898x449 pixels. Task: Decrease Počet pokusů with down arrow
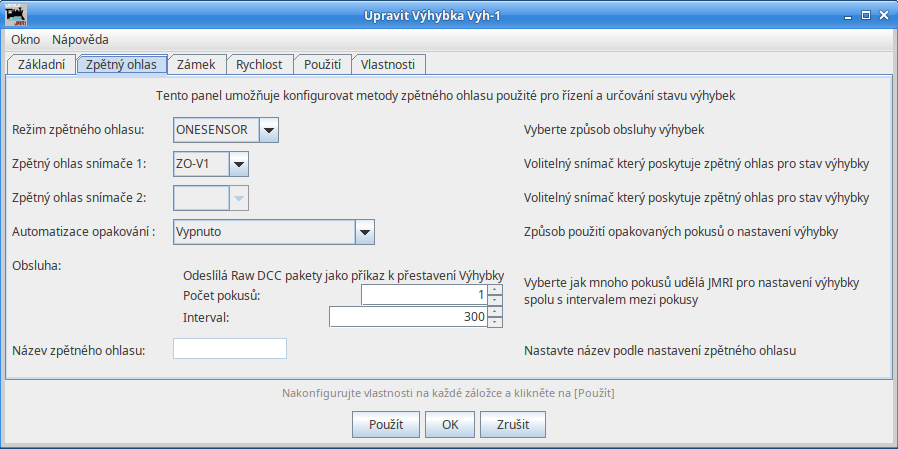[495, 300]
